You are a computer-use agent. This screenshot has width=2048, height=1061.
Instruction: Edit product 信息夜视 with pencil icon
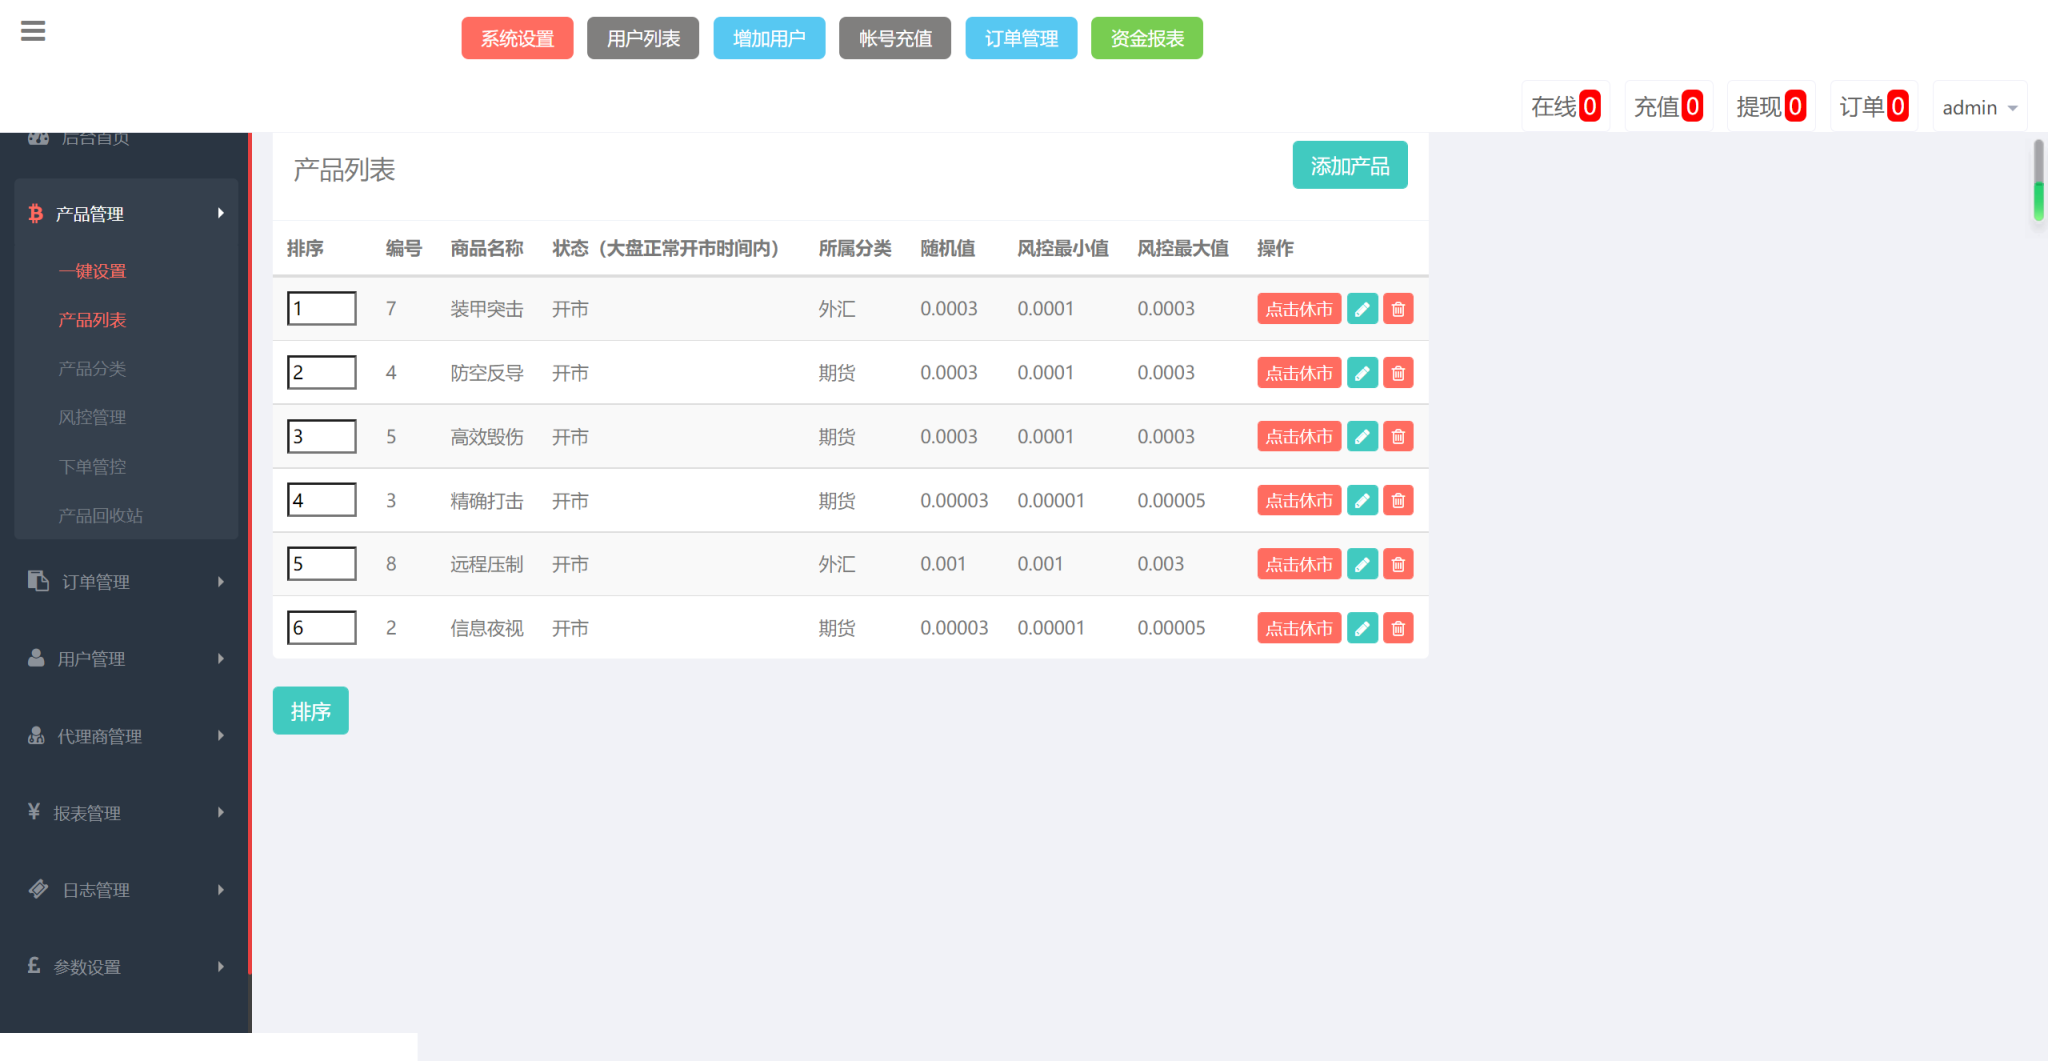tap(1362, 628)
